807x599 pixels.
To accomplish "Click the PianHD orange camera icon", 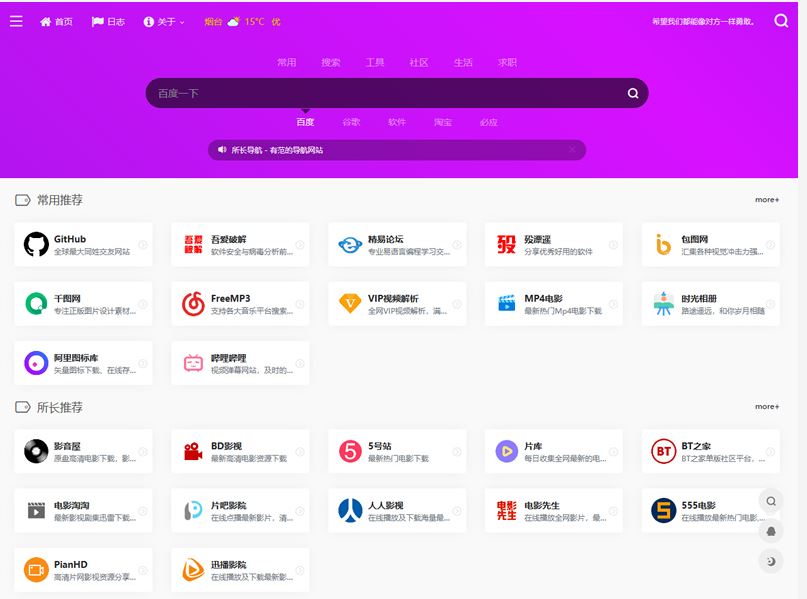I will [x=36, y=570].
